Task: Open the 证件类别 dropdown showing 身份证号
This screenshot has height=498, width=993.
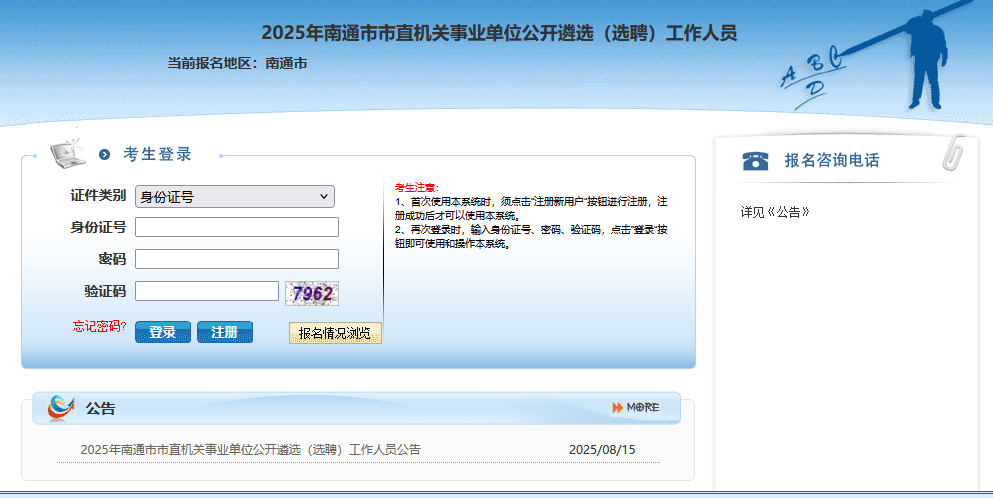Action: tap(235, 197)
